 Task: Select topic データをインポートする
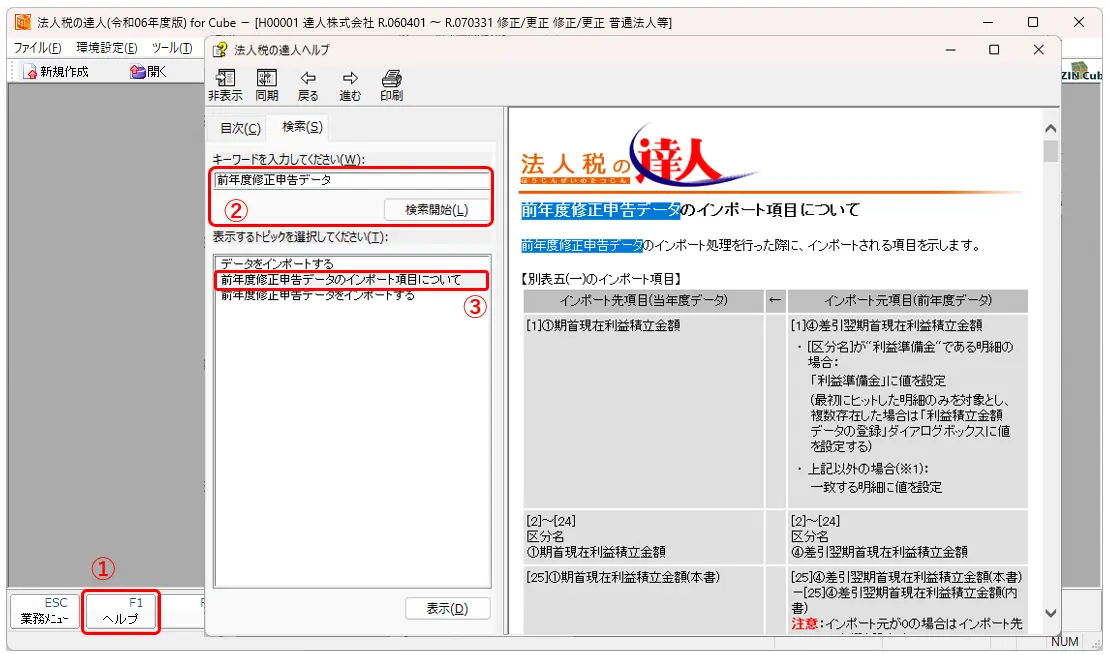(277, 263)
